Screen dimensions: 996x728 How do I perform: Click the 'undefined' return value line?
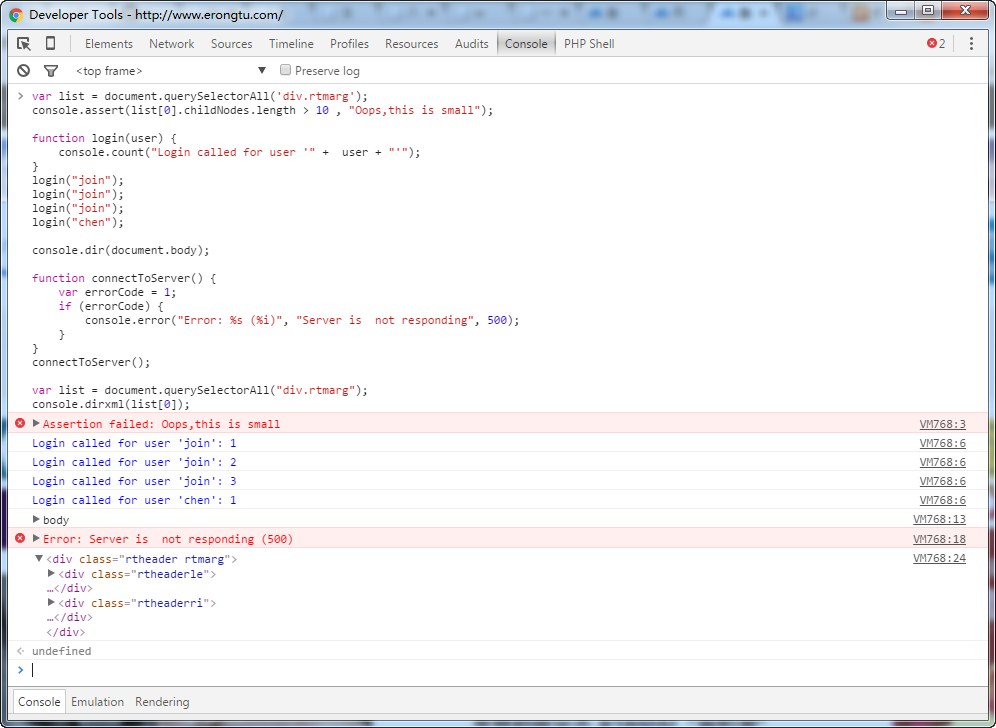(62, 651)
